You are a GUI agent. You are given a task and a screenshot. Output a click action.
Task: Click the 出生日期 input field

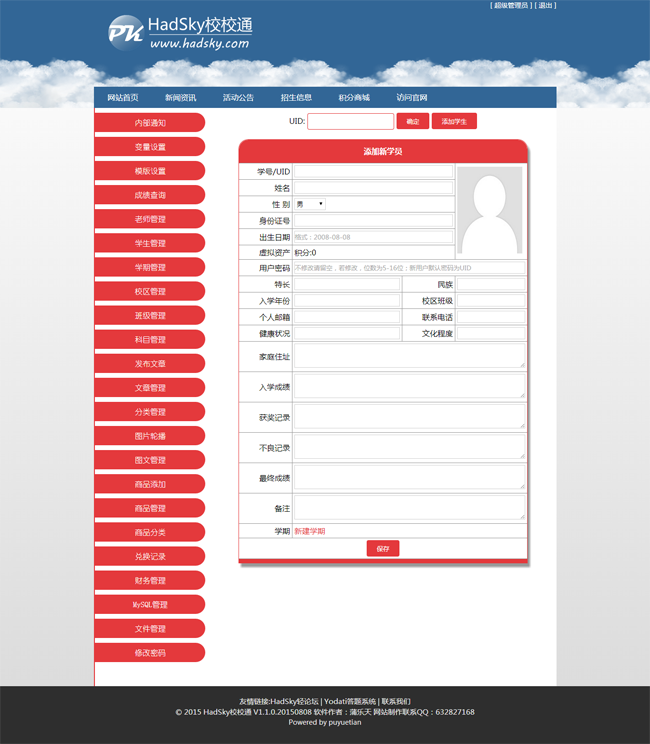[373, 237]
